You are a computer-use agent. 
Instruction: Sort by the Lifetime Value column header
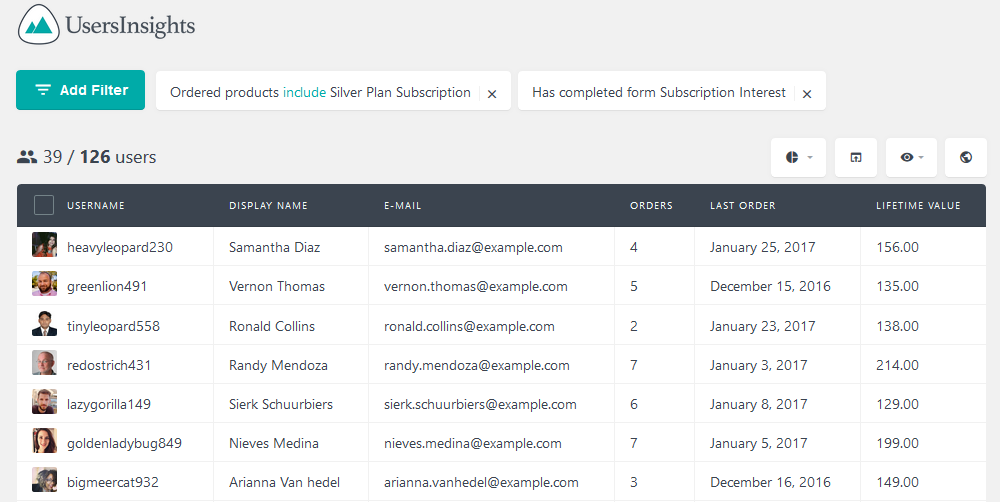pos(918,205)
